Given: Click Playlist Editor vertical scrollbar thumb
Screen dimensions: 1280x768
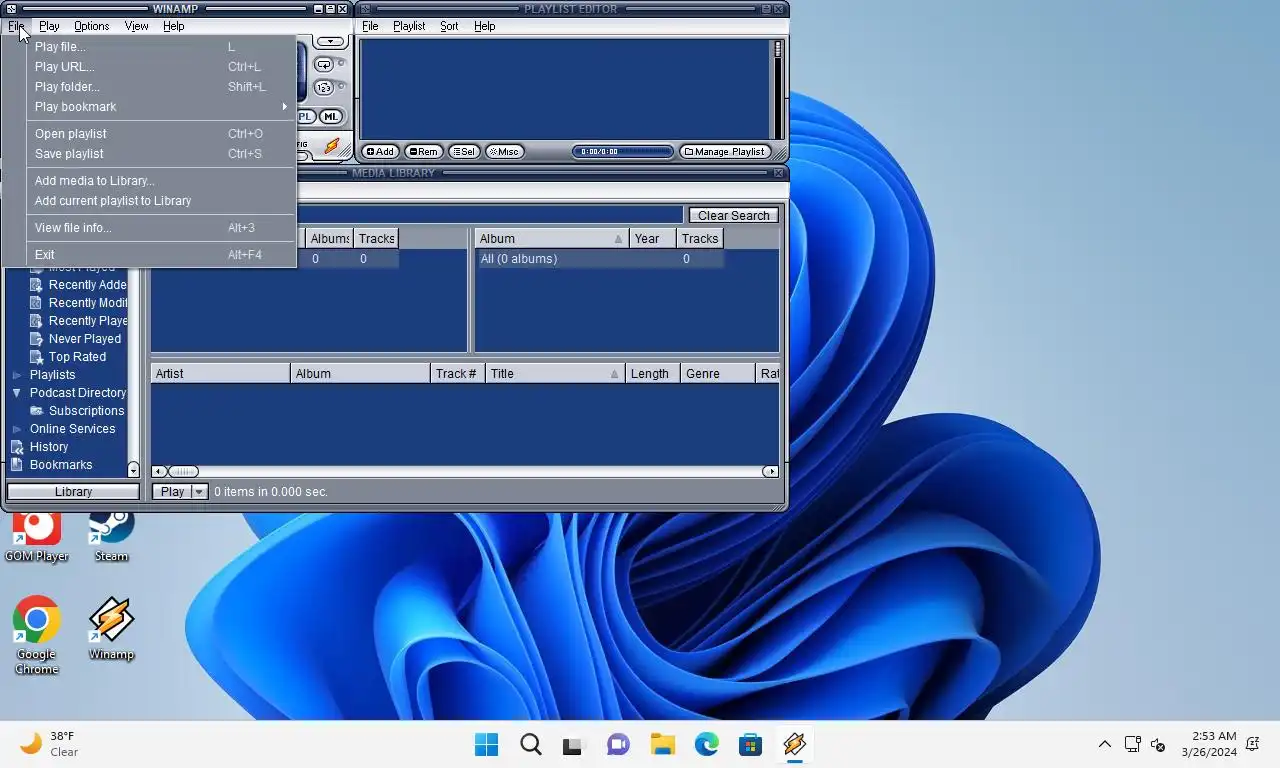Looking at the screenshot, I should [777, 48].
